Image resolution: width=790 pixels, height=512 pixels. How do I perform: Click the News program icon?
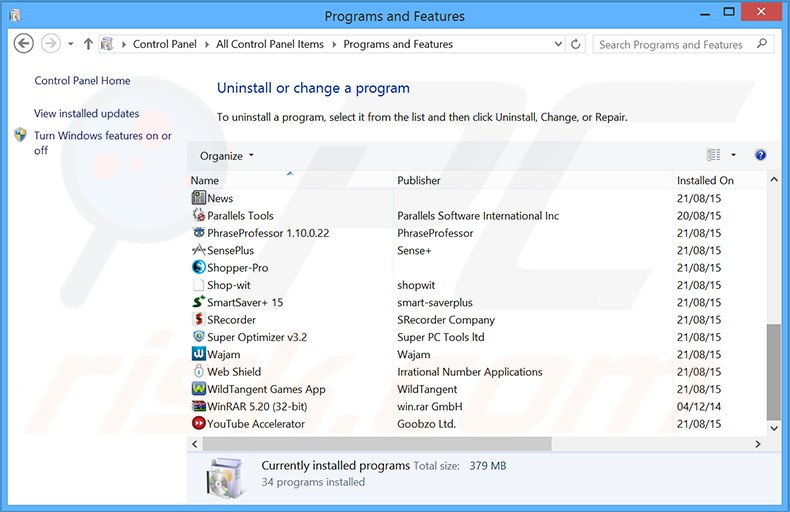pos(199,198)
